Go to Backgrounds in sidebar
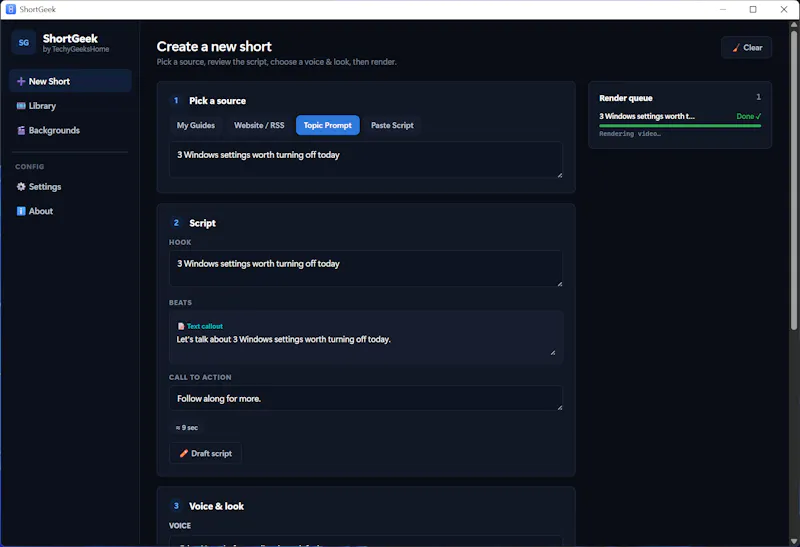Screen dimensions: 800x547 (x=70, y=130)
